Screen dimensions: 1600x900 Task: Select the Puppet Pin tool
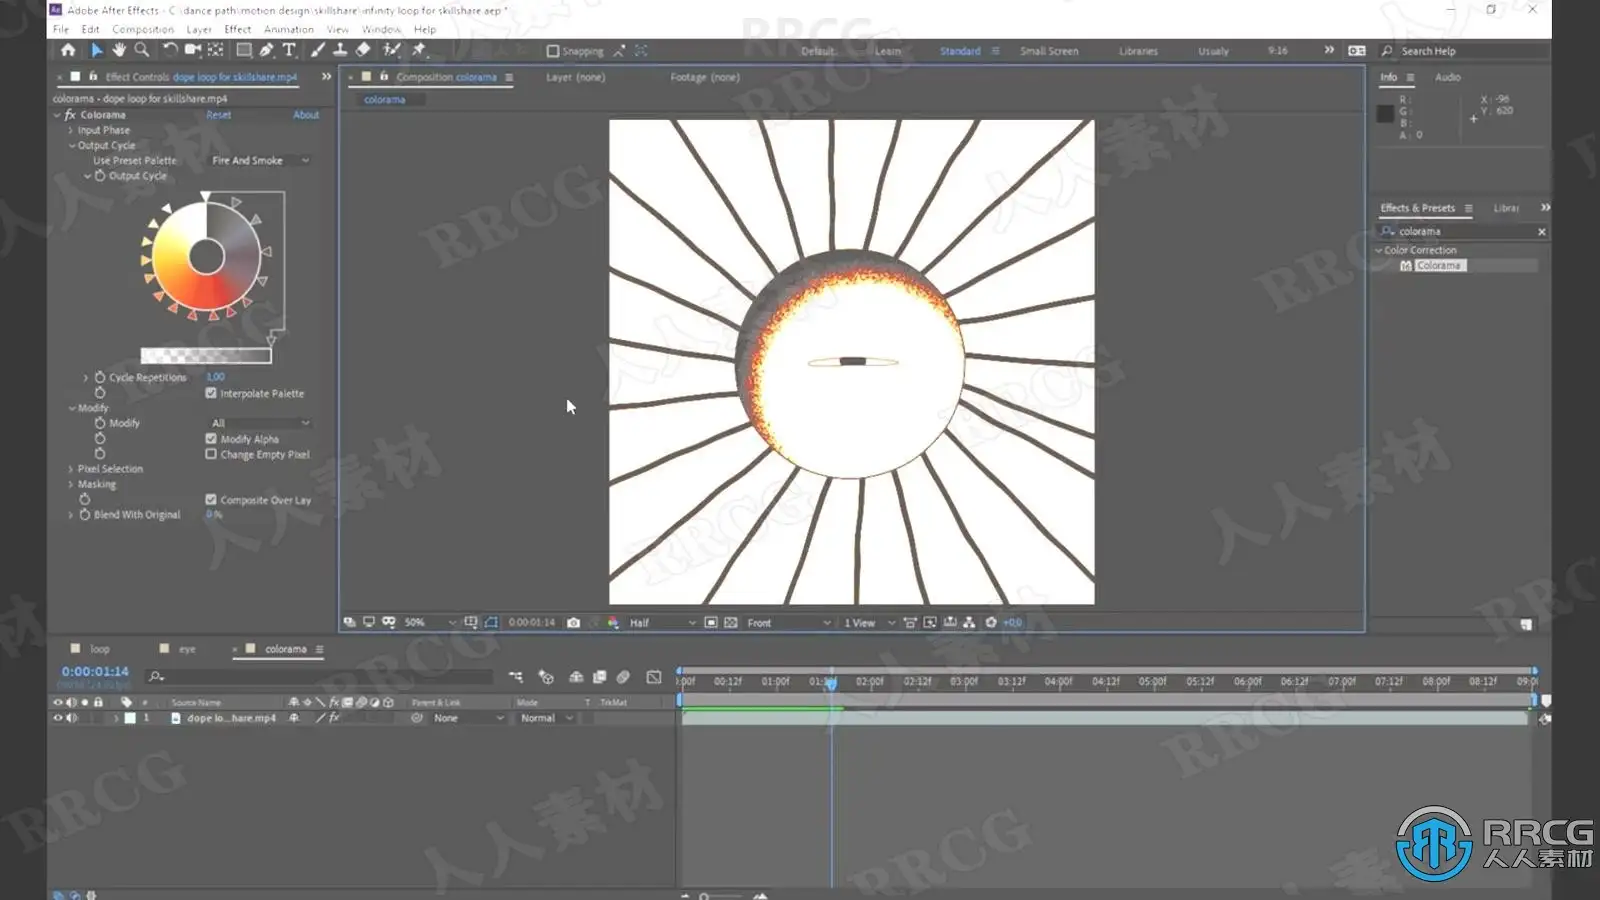(x=419, y=50)
